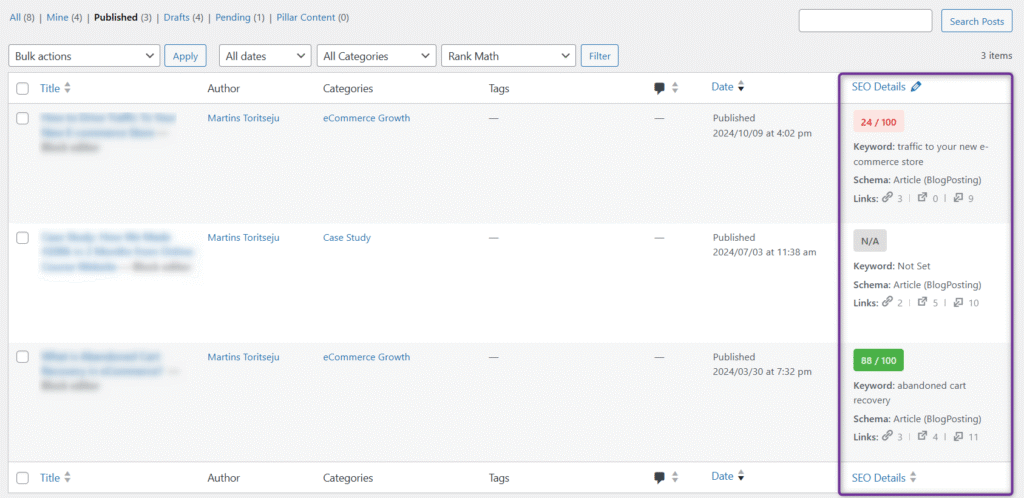Click the date 2024/03/30 at 7:32 pm

[x=762, y=371]
